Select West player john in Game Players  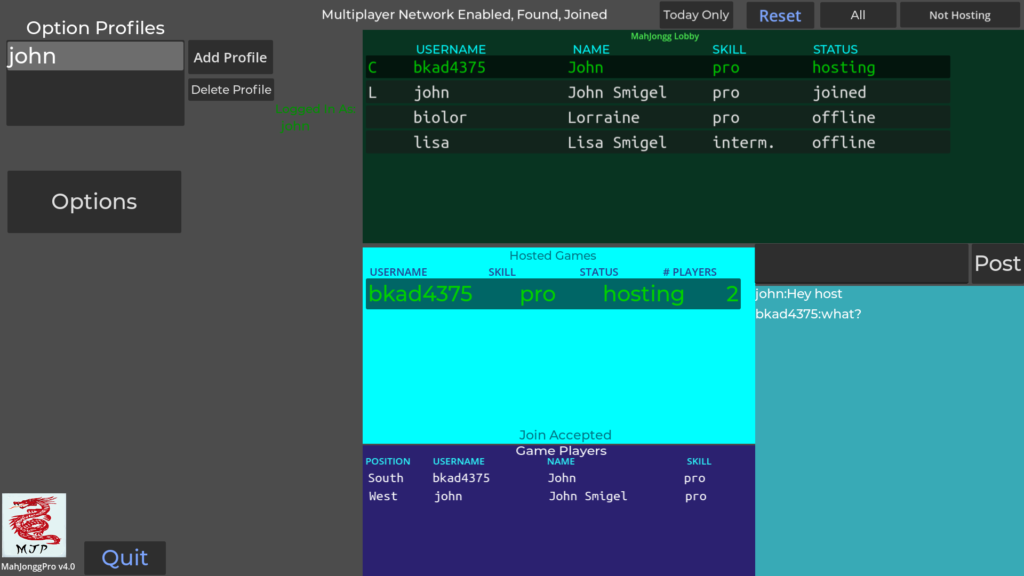point(540,496)
